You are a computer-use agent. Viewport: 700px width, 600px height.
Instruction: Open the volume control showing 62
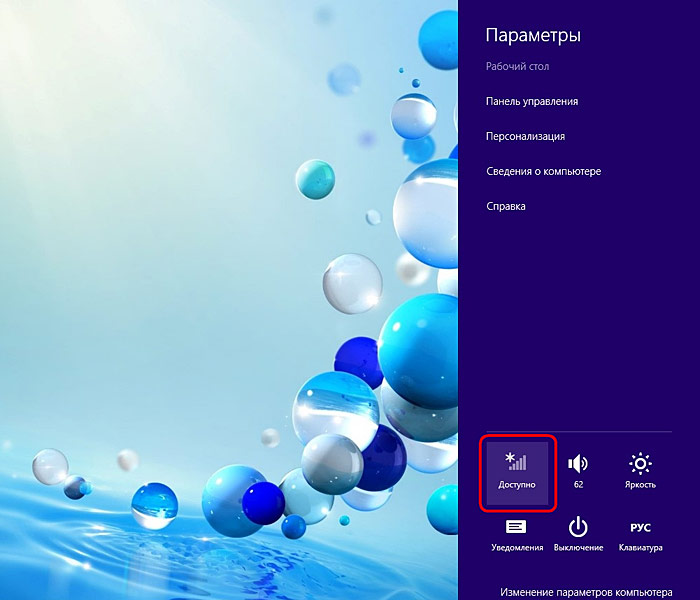(578, 473)
